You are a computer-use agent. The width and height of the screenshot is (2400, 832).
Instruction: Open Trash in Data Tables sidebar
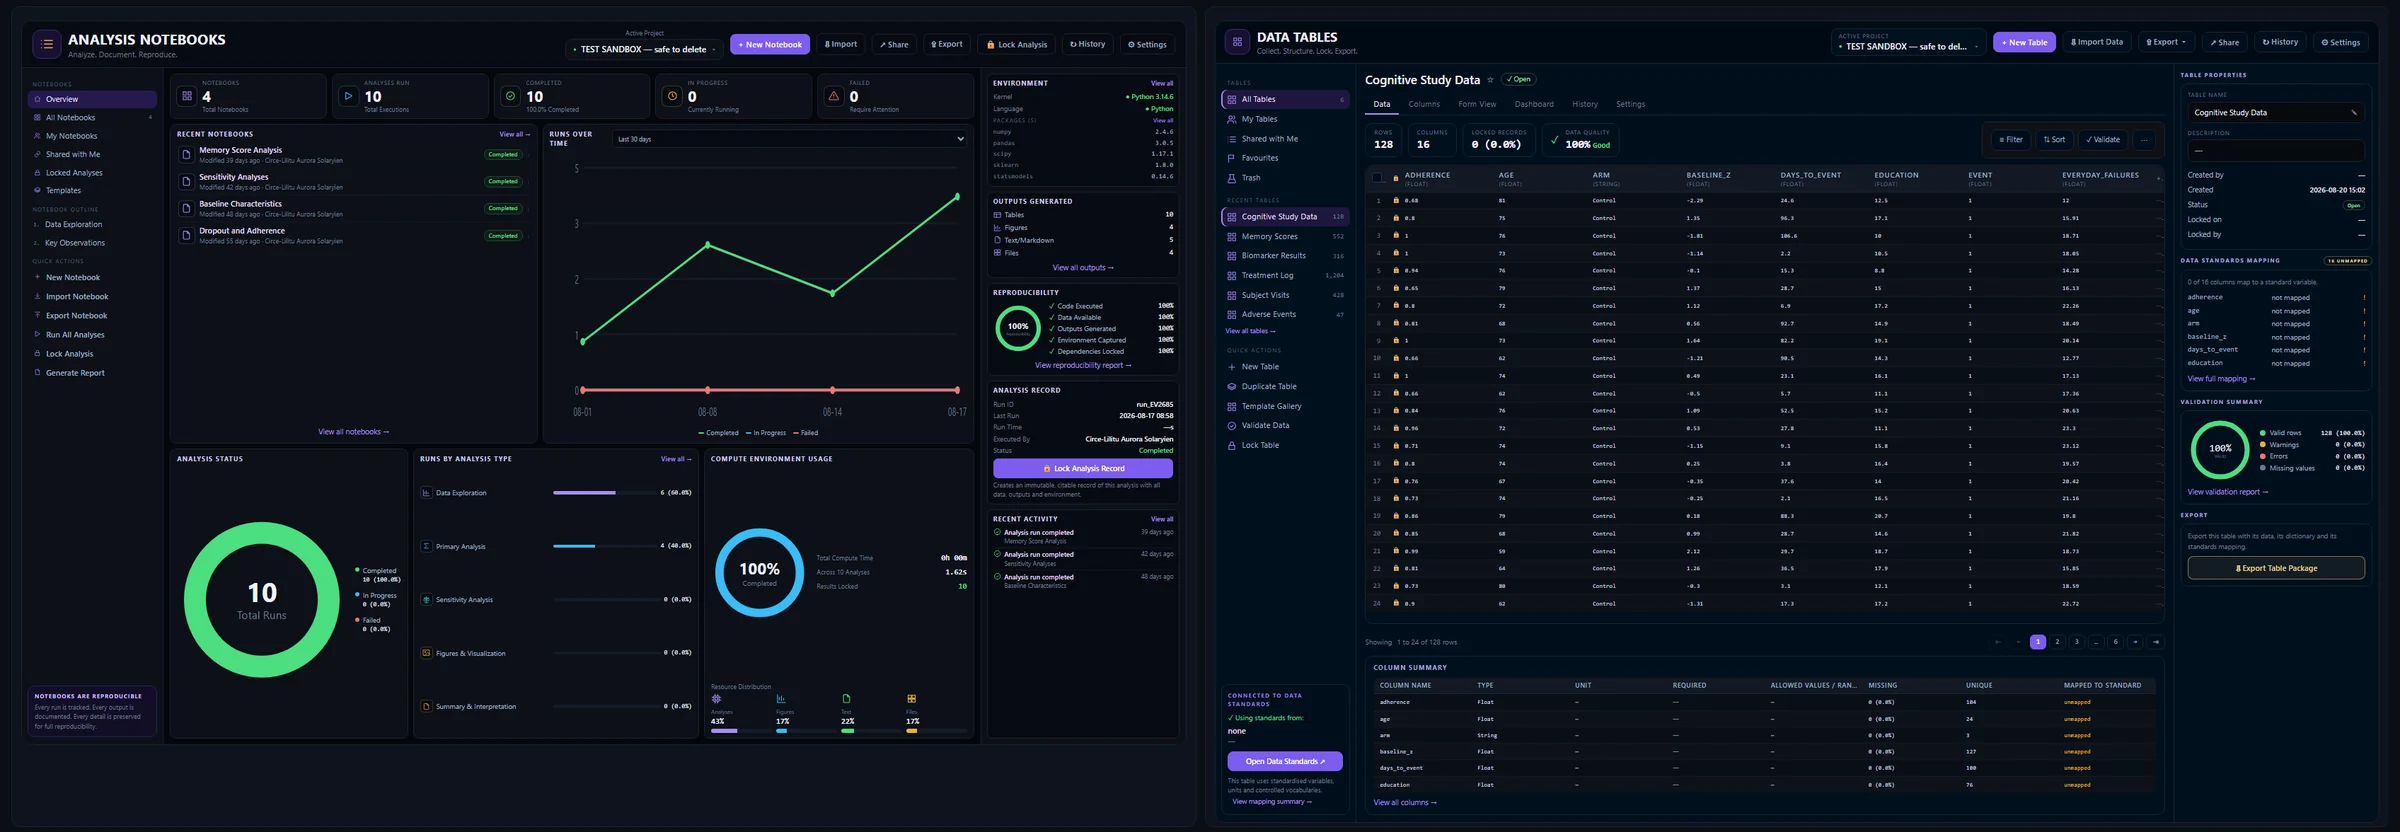1285,178
